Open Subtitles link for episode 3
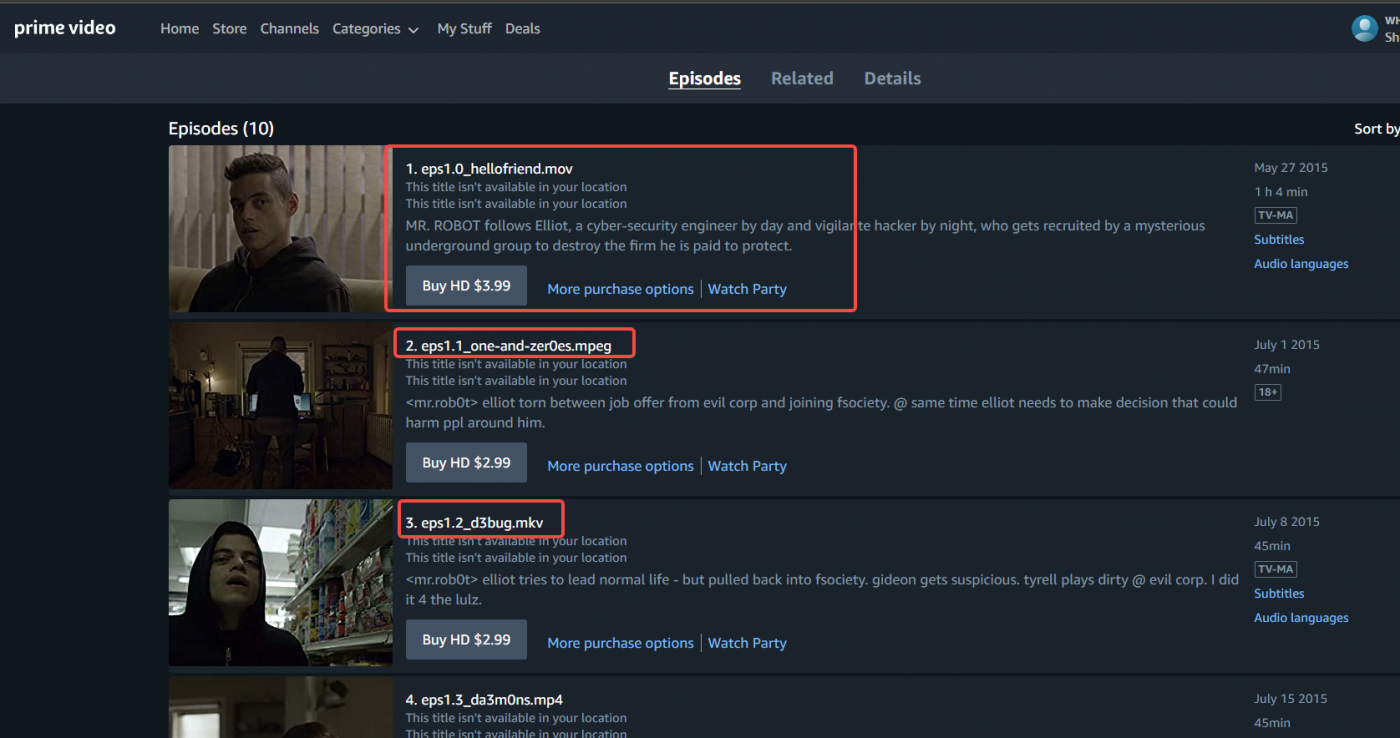The width and height of the screenshot is (1400, 738). [x=1279, y=594]
